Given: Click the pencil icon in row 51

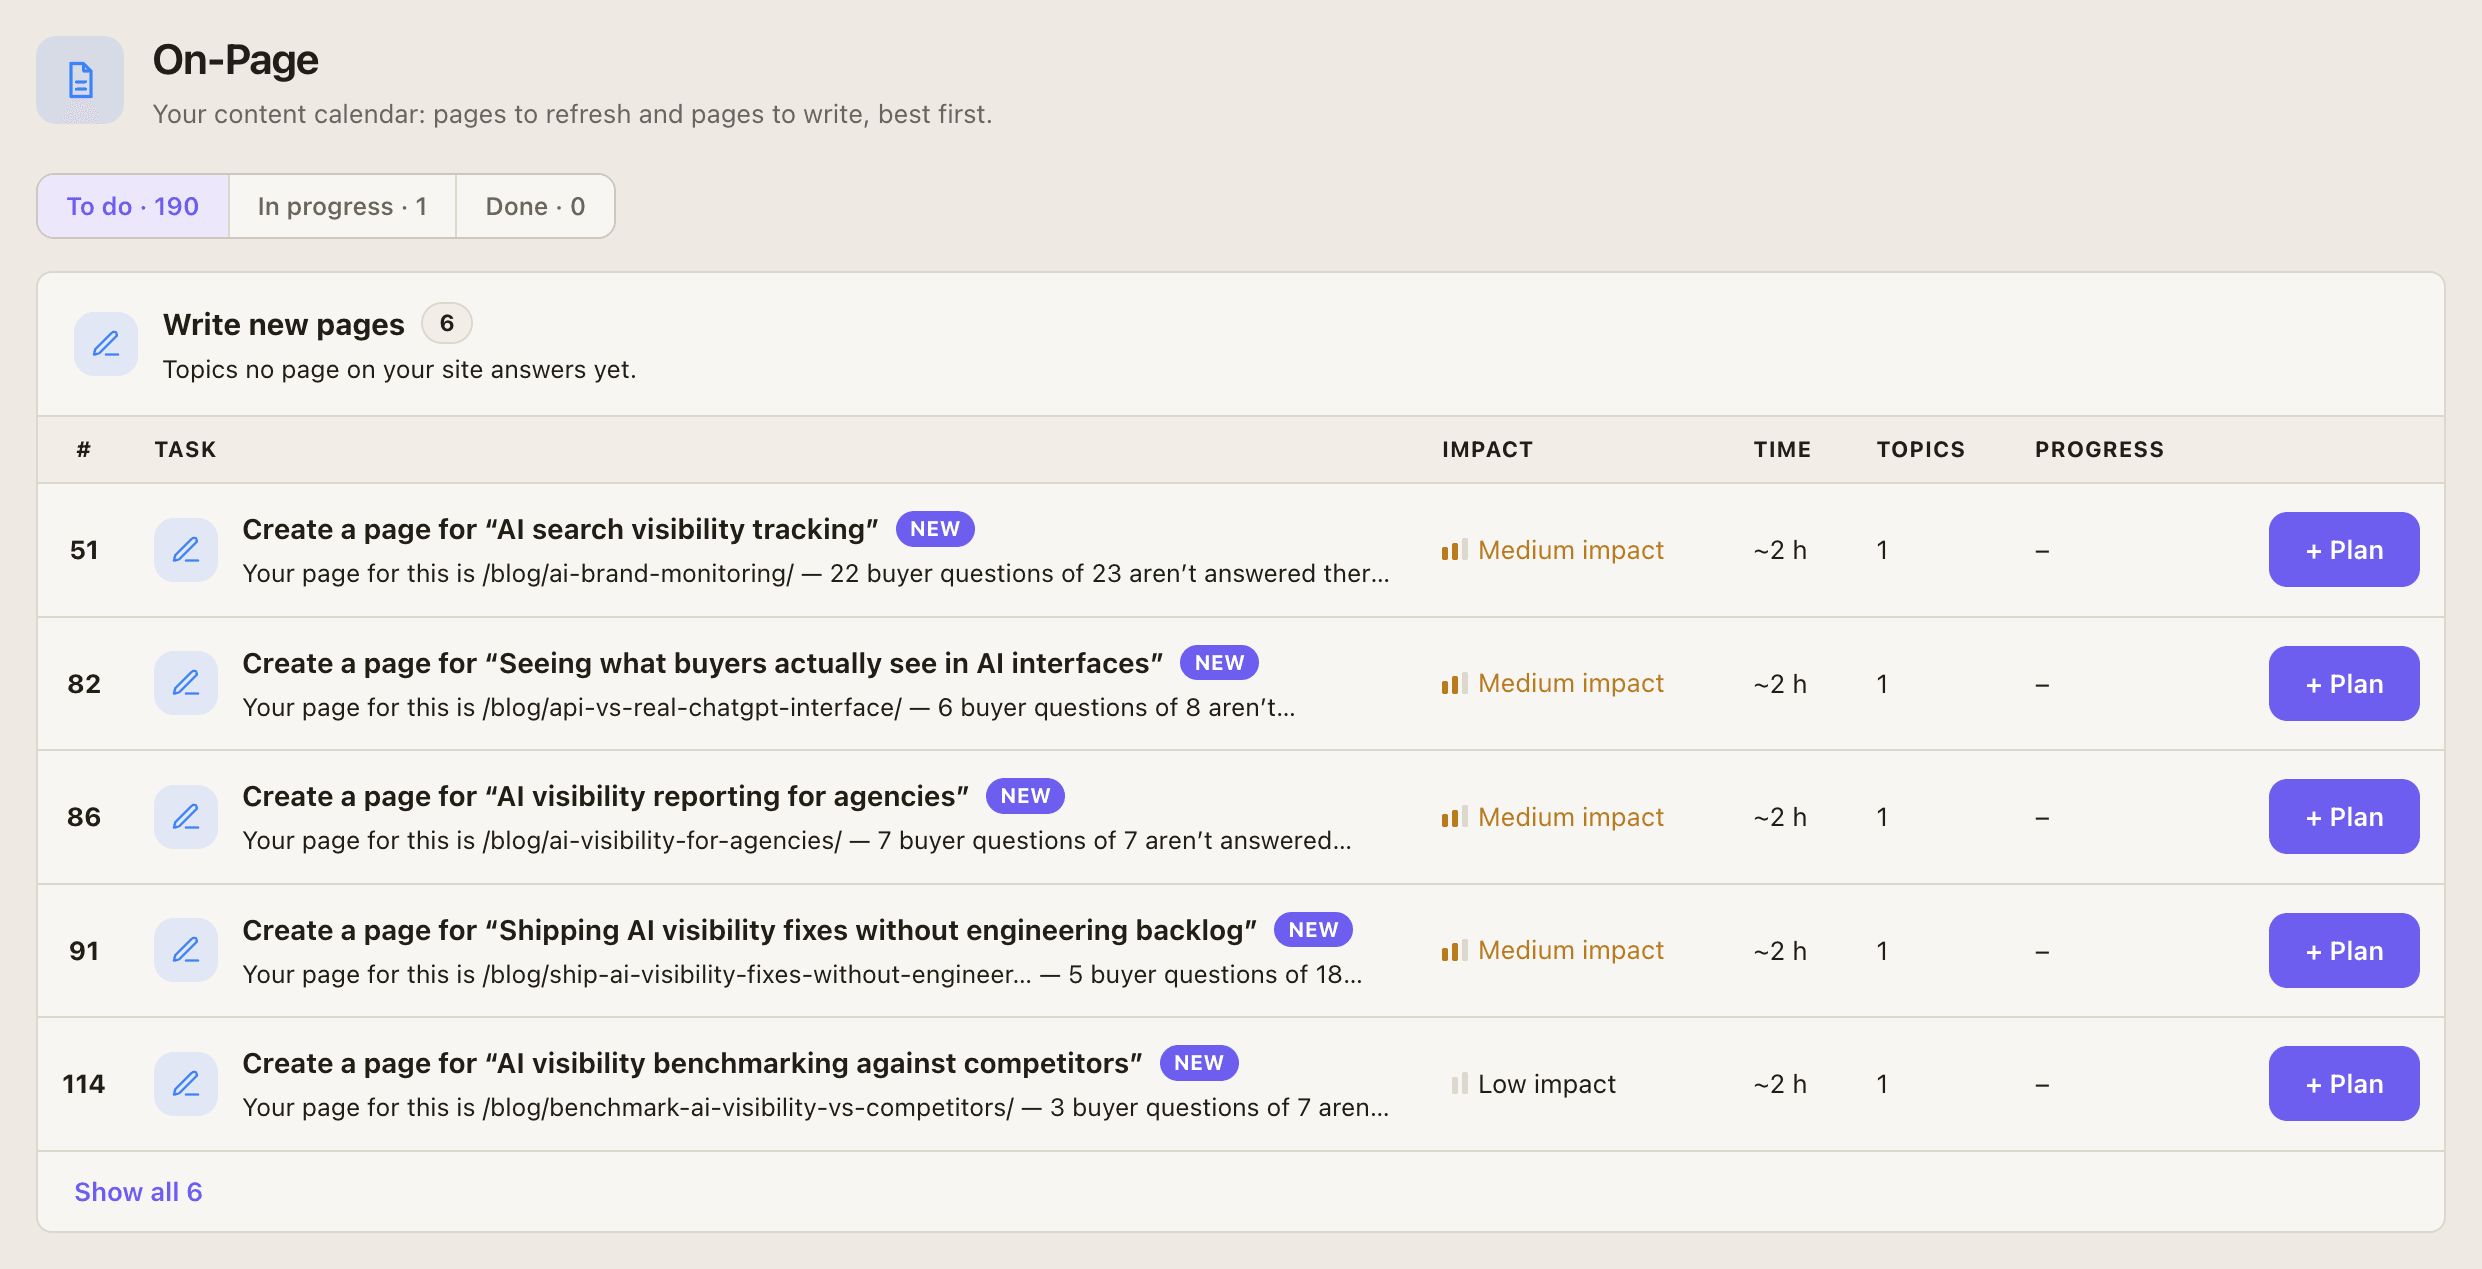Looking at the screenshot, I should coord(186,550).
